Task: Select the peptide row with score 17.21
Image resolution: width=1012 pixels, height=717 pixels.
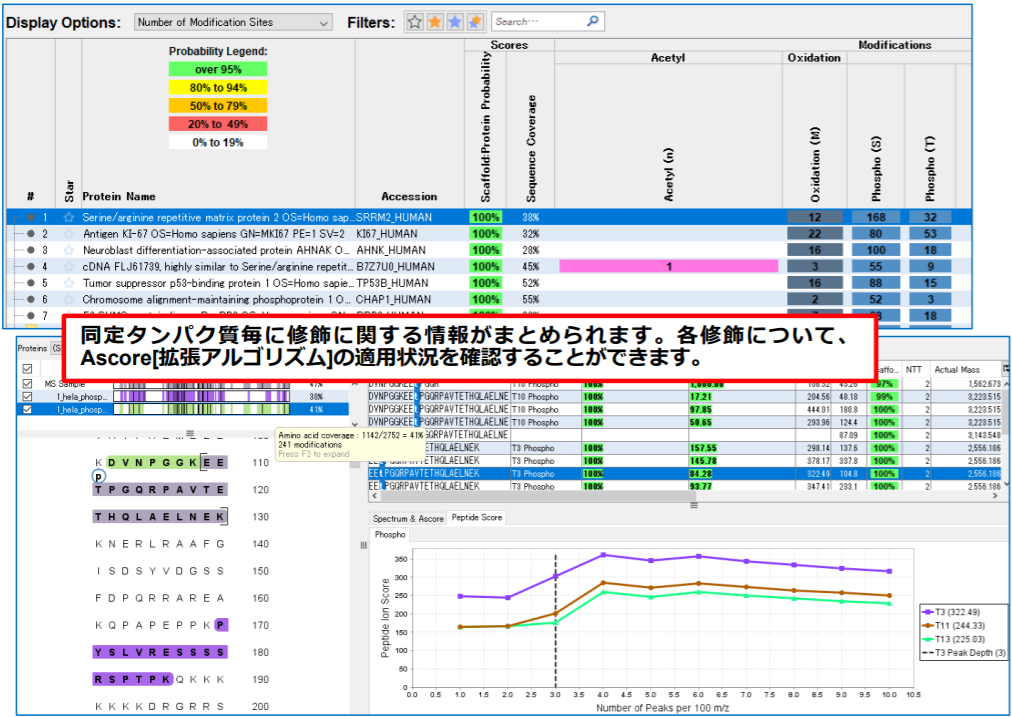Action: point(684,397)
